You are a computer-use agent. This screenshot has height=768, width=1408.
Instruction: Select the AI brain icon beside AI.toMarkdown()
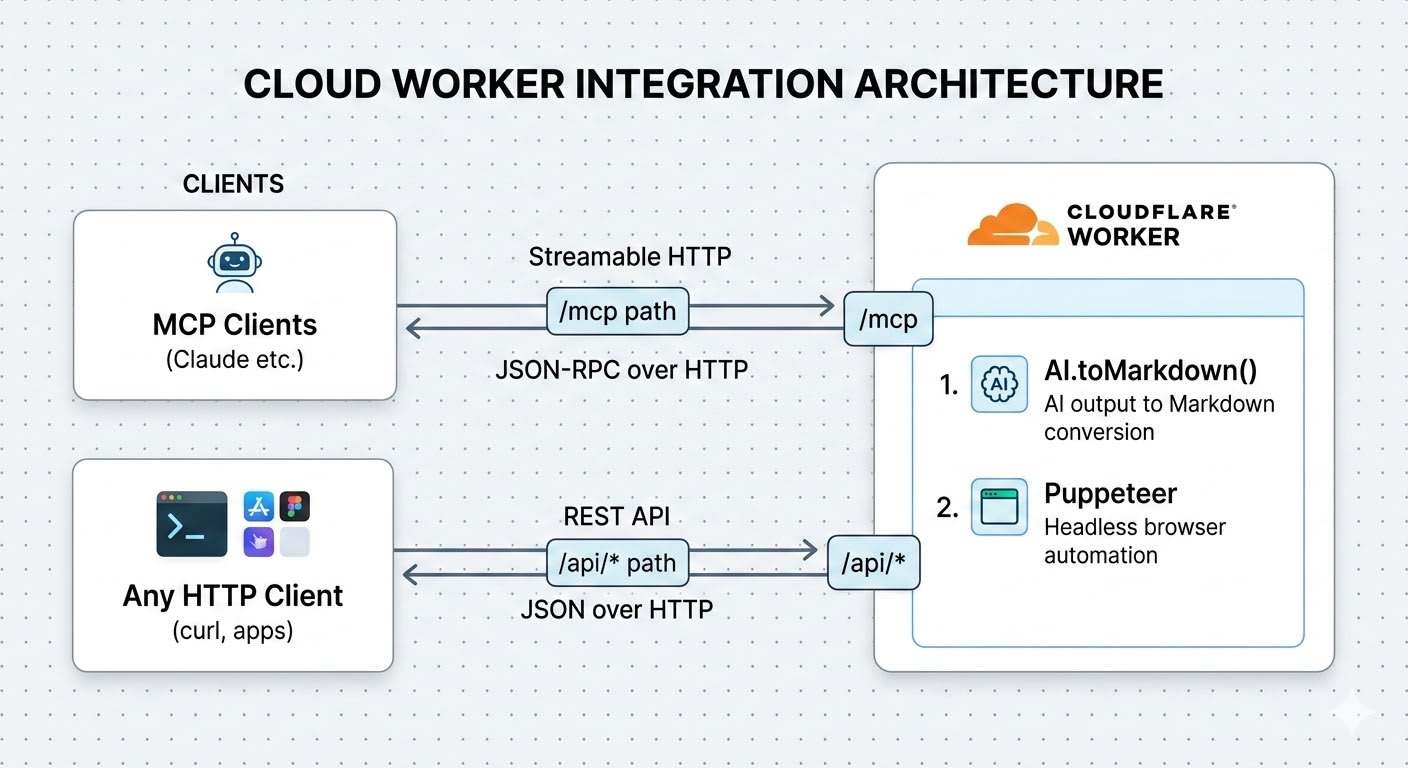(999, 384)
